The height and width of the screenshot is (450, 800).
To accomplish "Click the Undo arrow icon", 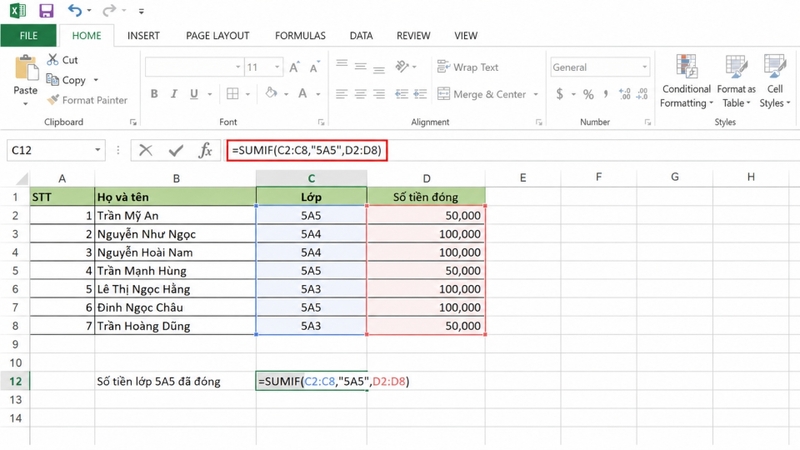I will [x=75, y=10].
